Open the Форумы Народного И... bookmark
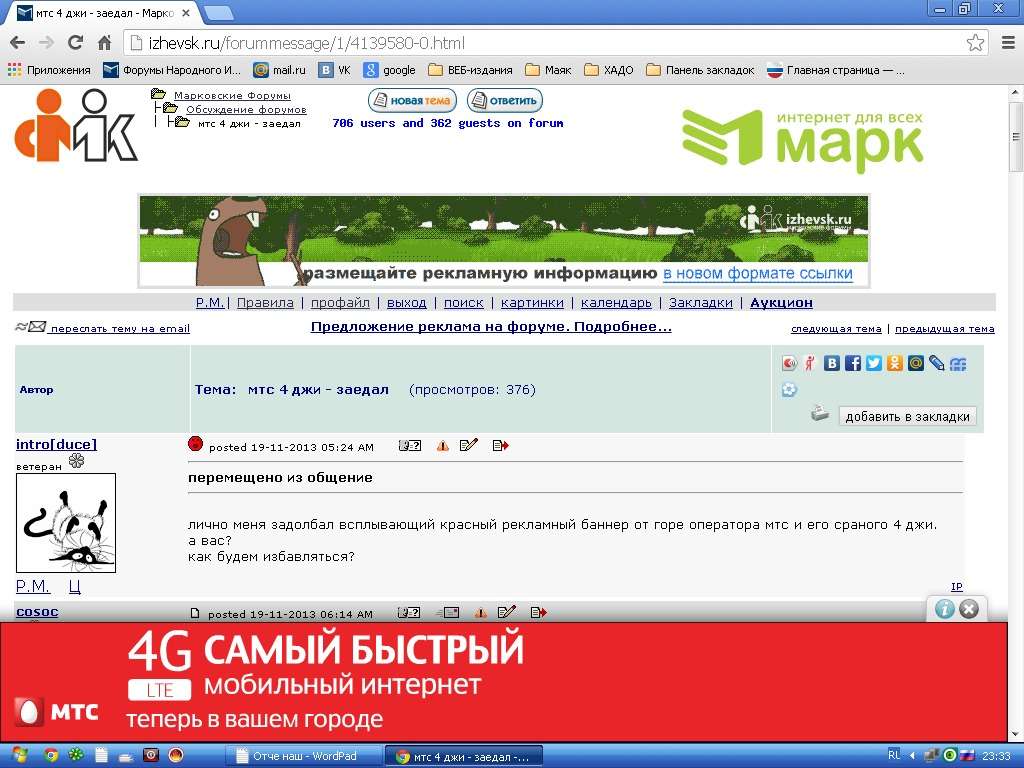This screenshot has width=1024, height=768. coord(172,70)
